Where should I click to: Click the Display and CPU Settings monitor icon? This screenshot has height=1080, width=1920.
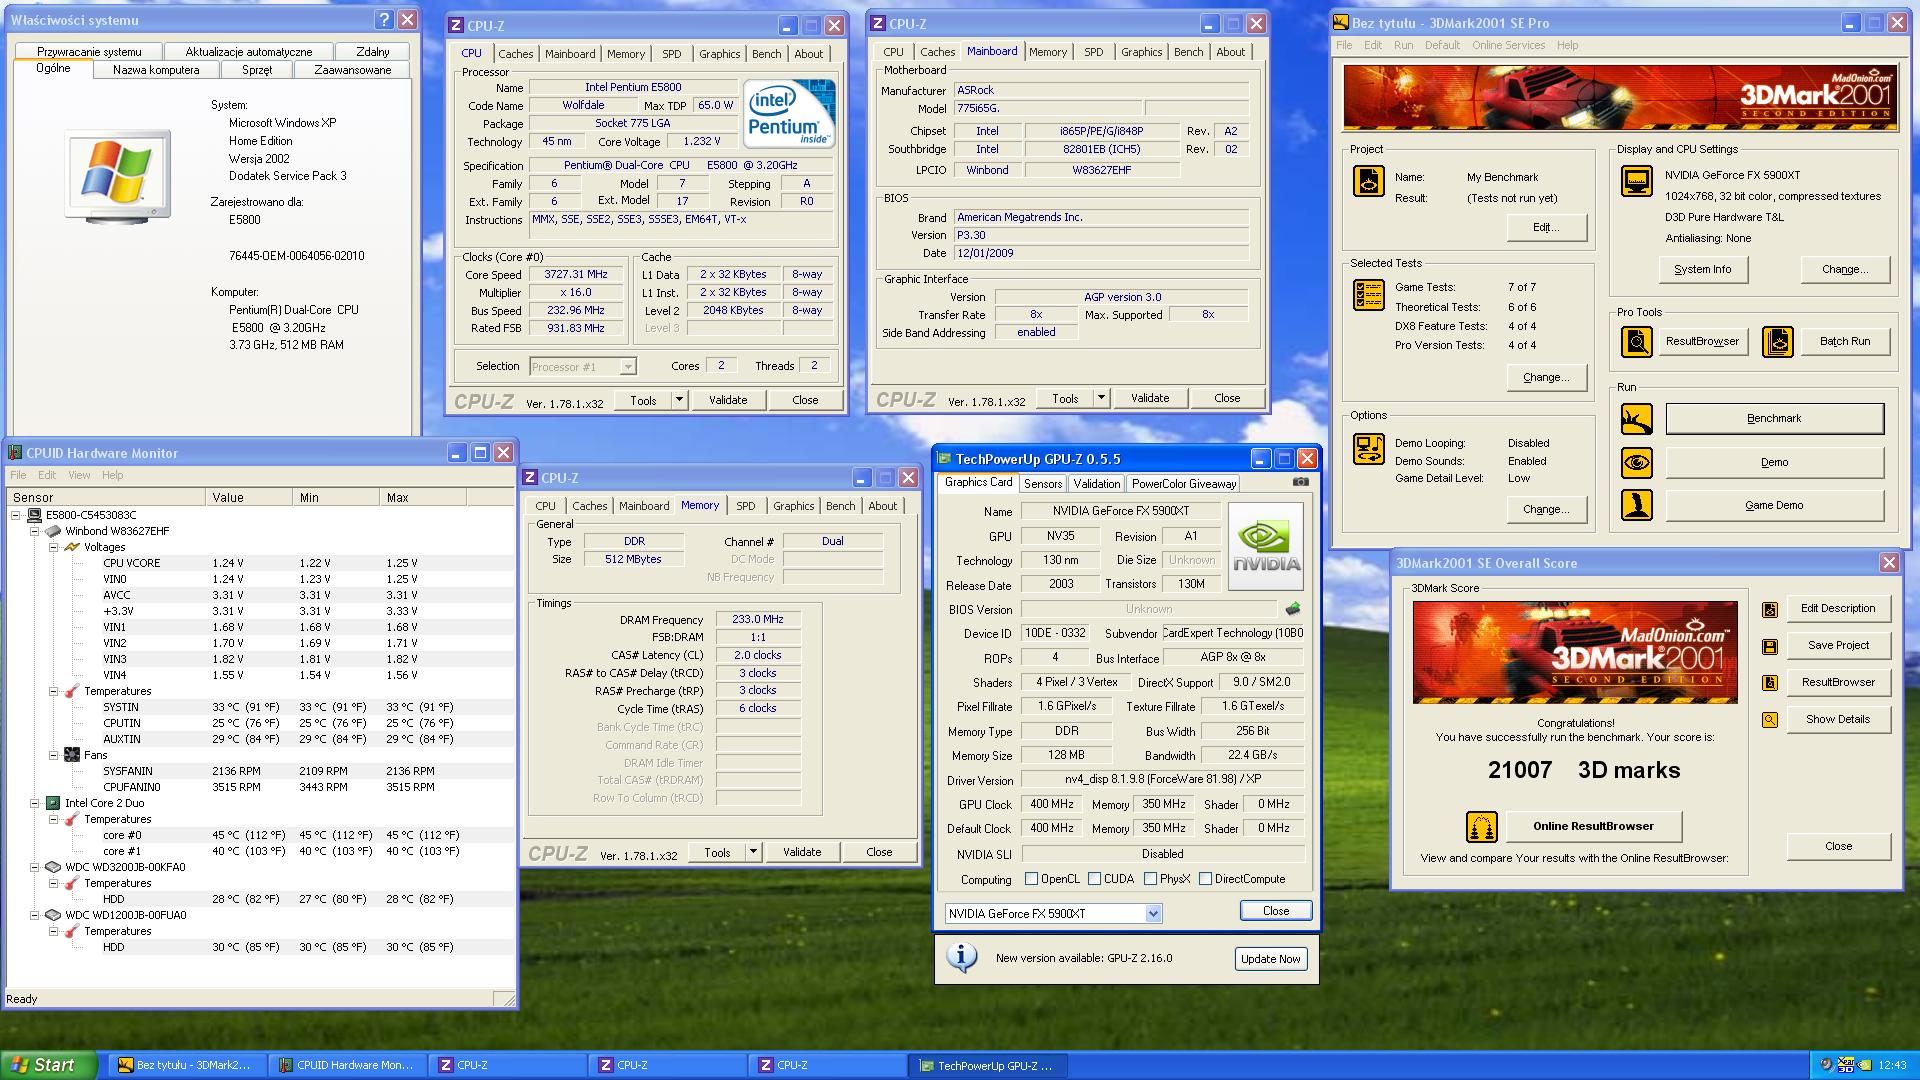tap(1637, 181)
